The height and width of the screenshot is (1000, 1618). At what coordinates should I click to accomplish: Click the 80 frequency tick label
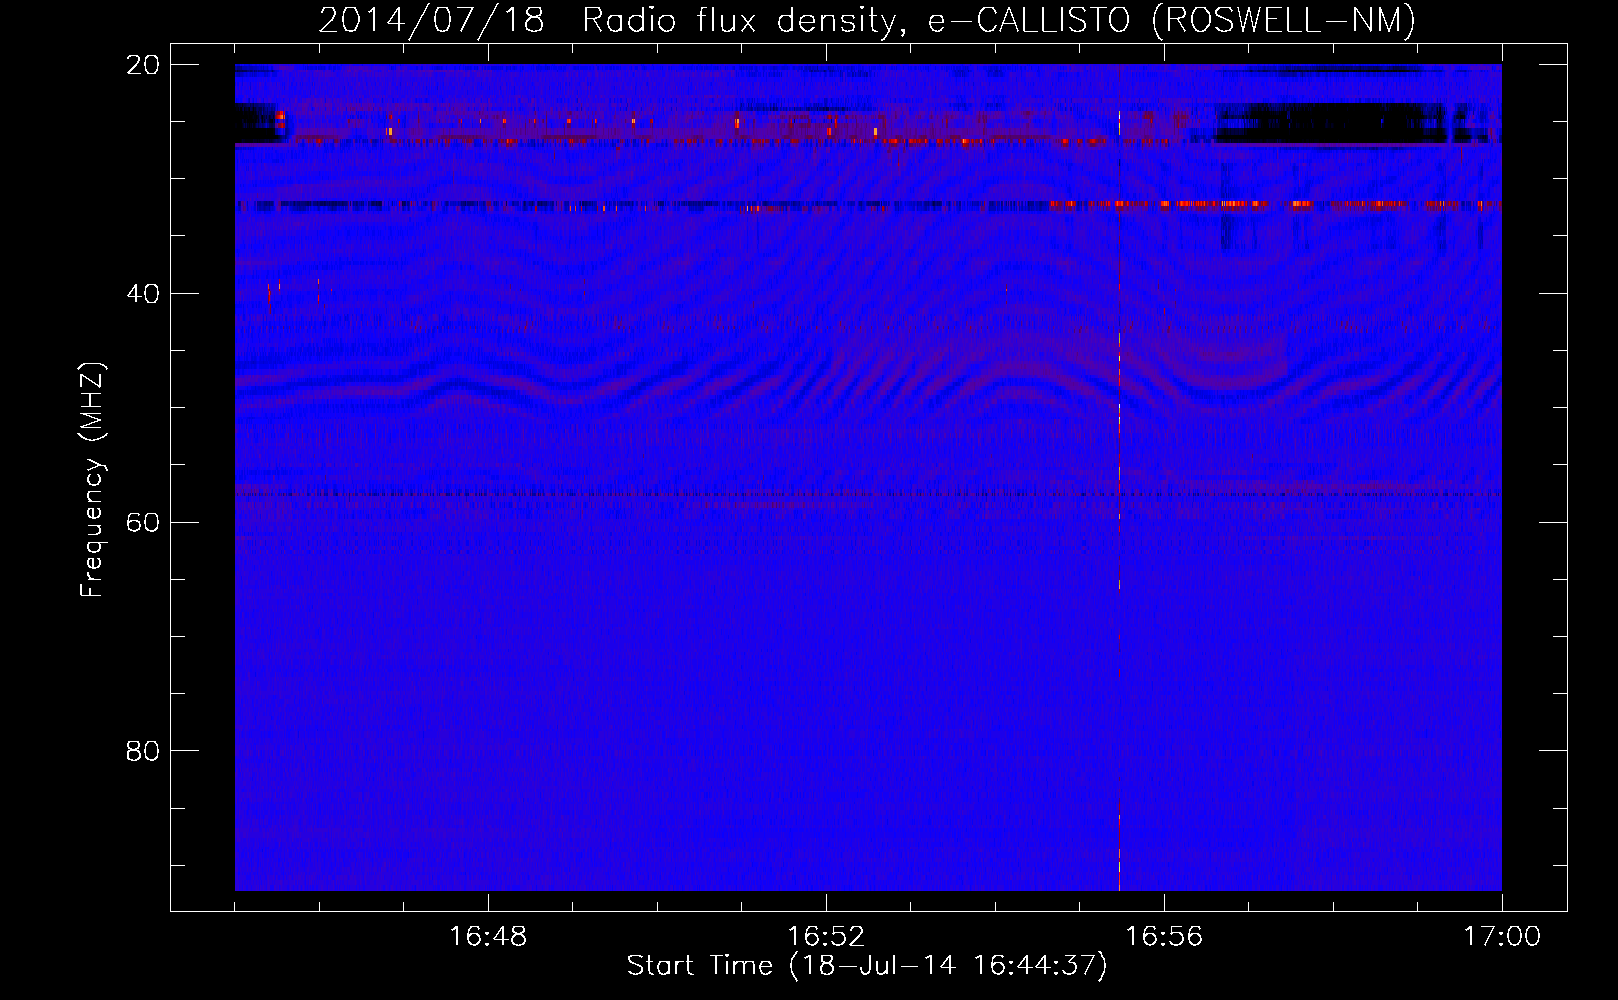[143, 751]
